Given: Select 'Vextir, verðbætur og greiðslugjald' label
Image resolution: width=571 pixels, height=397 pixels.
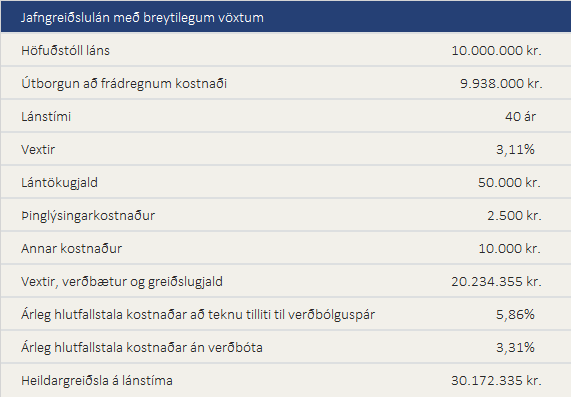Looking at the screenshot, I should [122, 282].
